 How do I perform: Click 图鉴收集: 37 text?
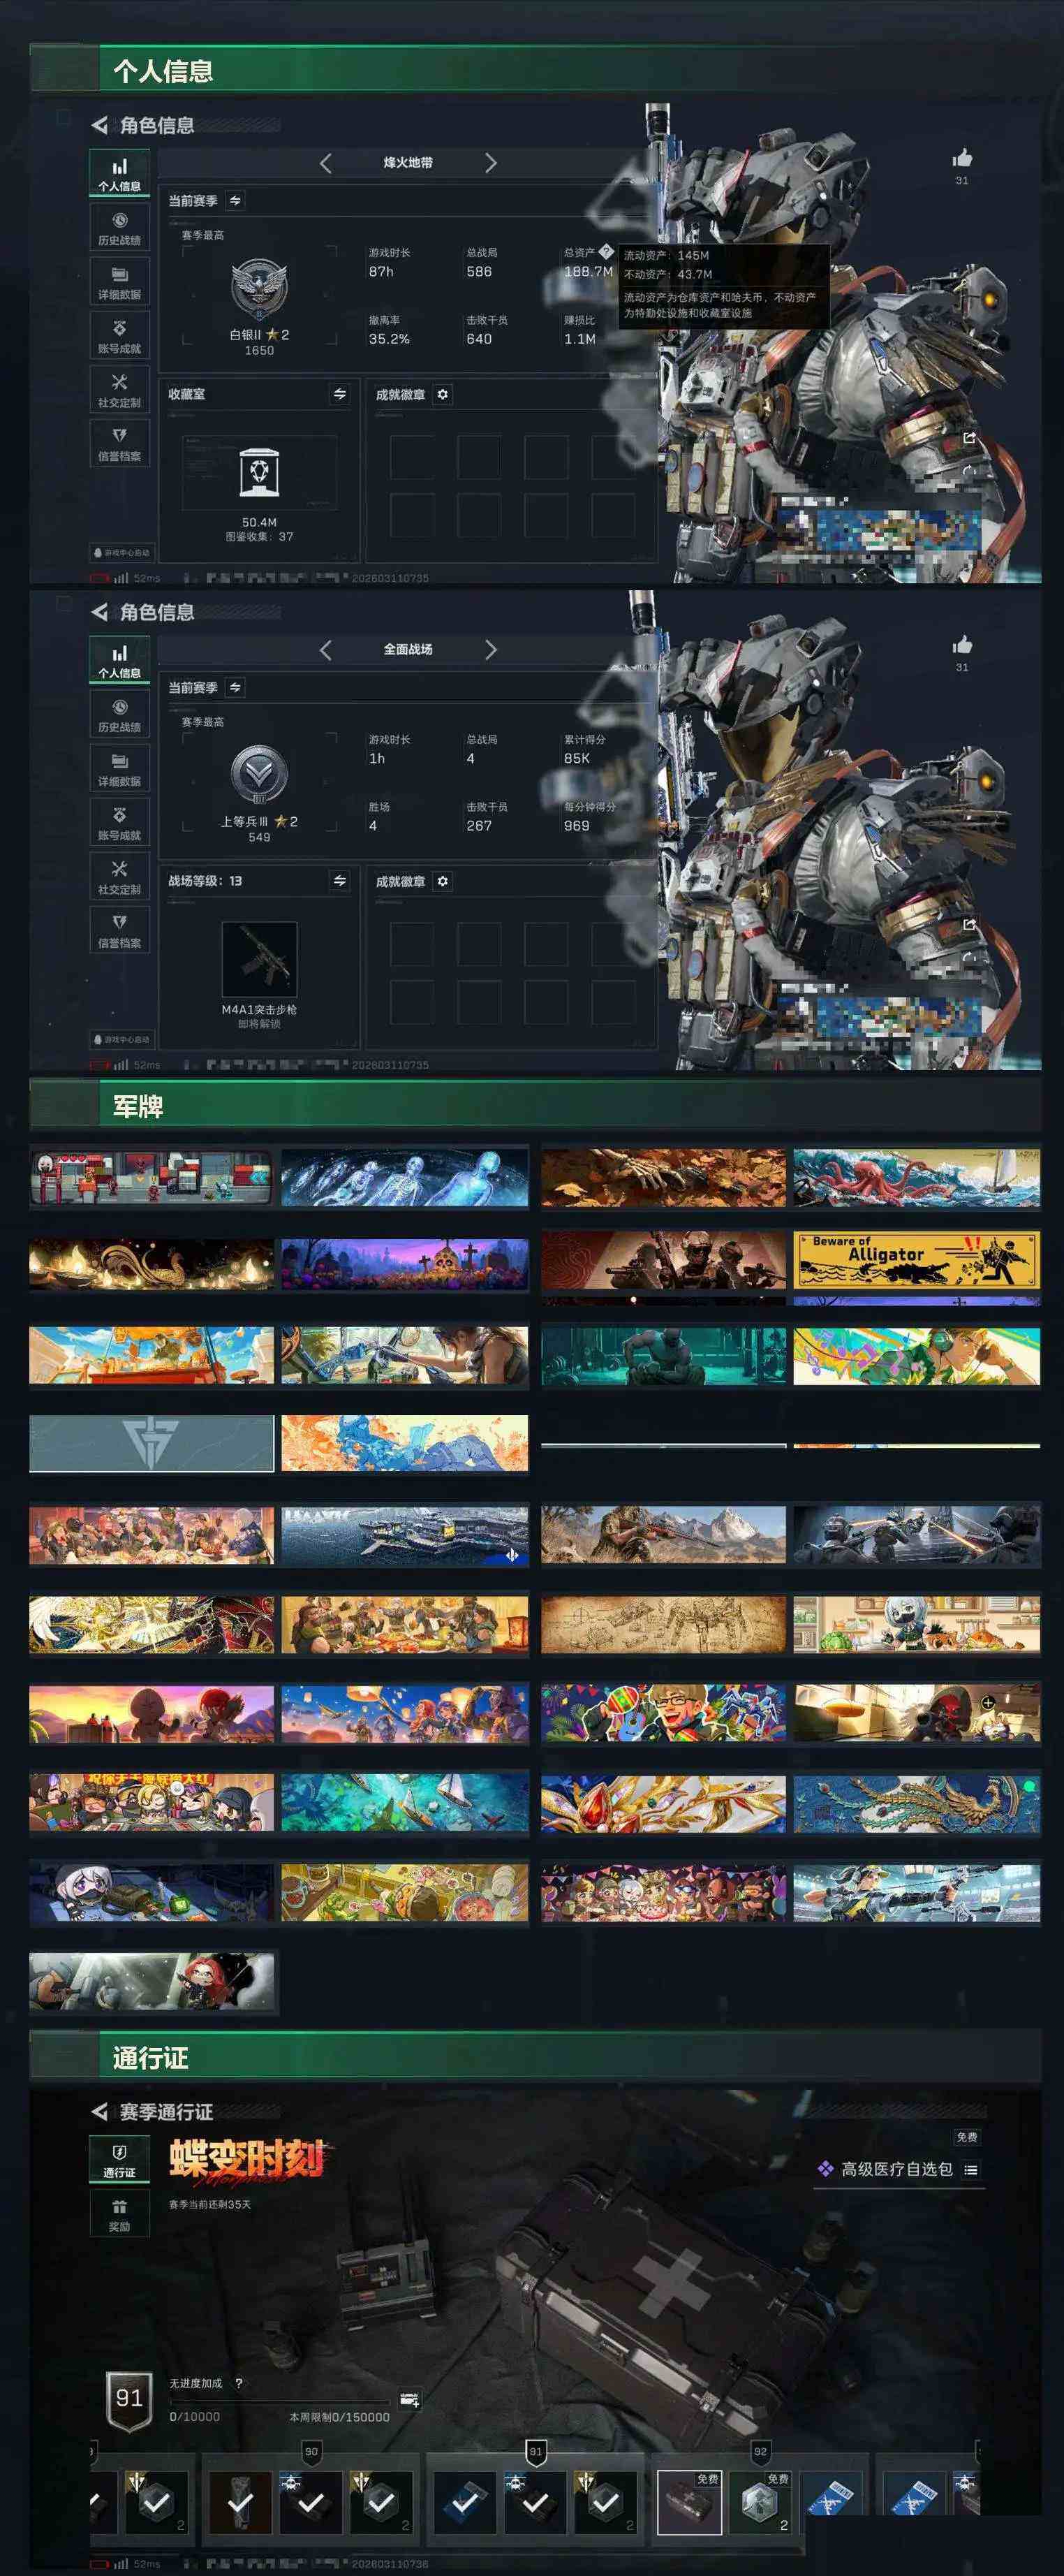[x=259, y=537]
